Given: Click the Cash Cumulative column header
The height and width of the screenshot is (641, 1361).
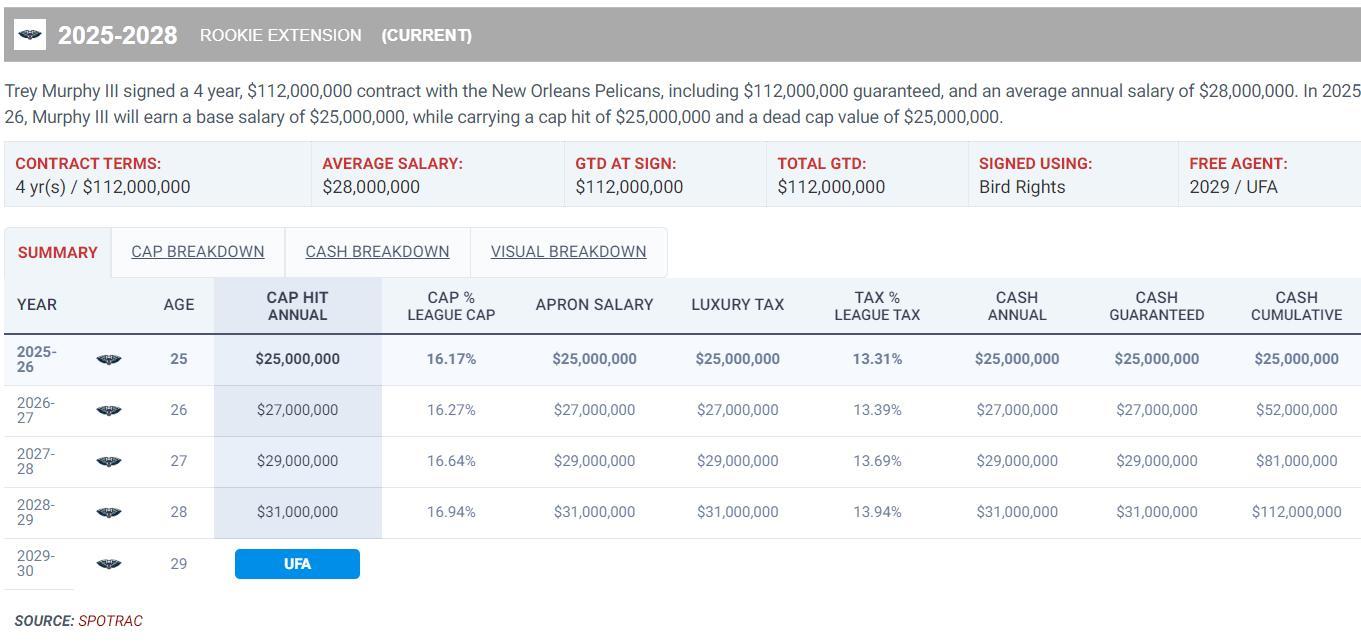Looking at the screenshot, I should click(1296, 306).
